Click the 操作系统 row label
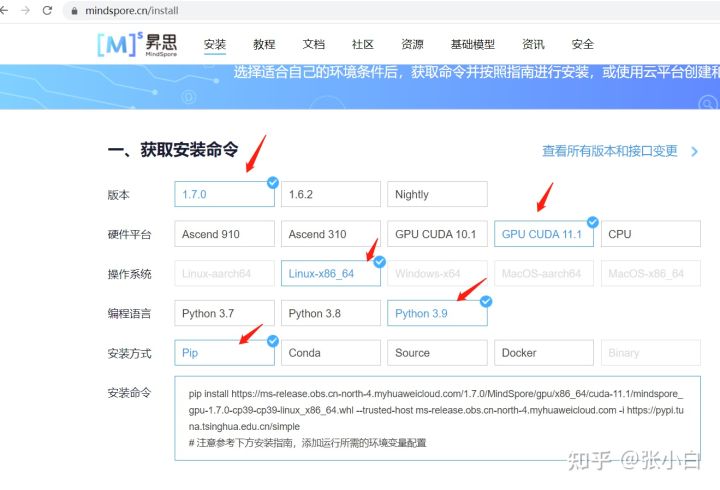 click(129, 274)
